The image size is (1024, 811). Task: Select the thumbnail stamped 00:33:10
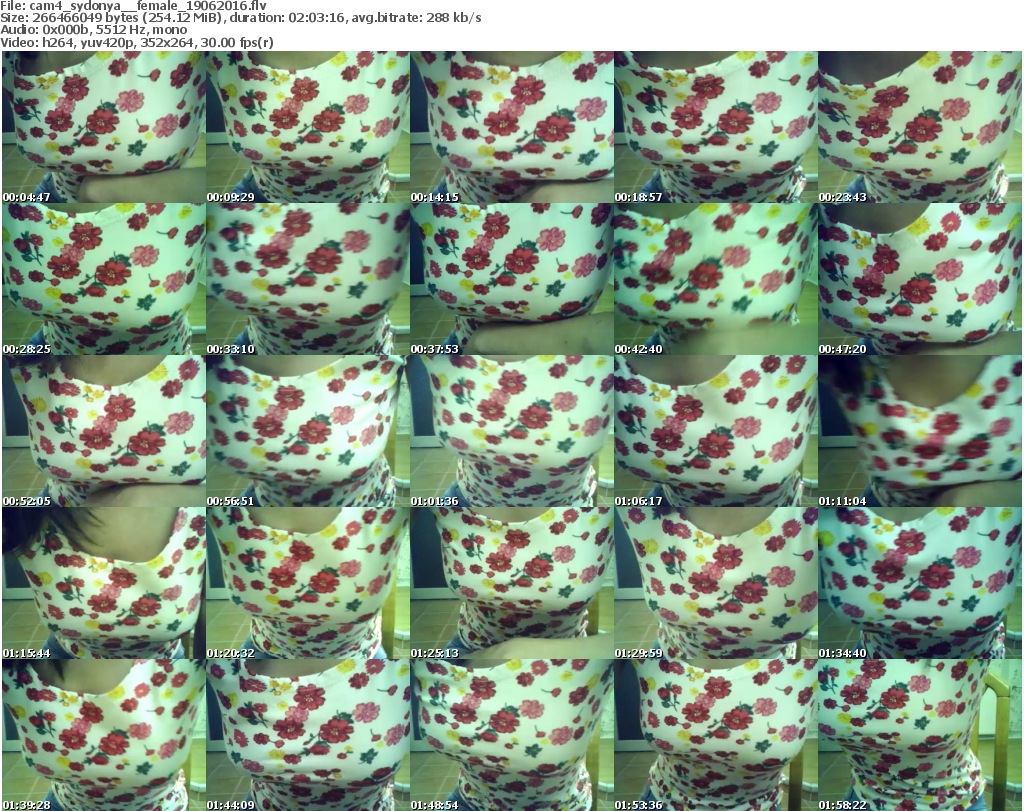click(x=308, y=279)
